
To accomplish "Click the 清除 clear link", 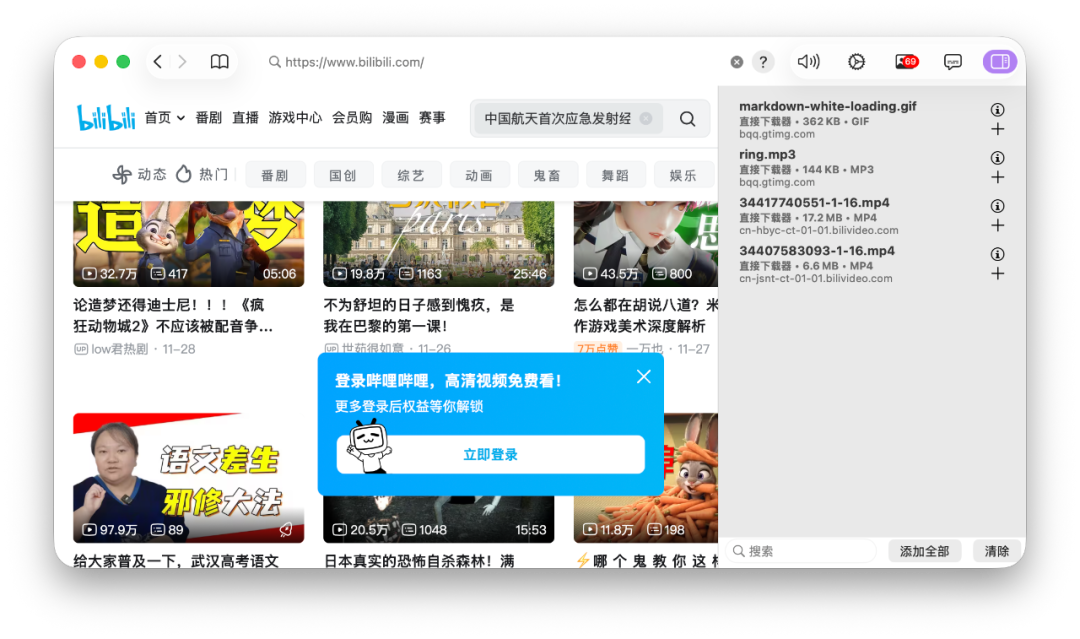I will 996,551.
